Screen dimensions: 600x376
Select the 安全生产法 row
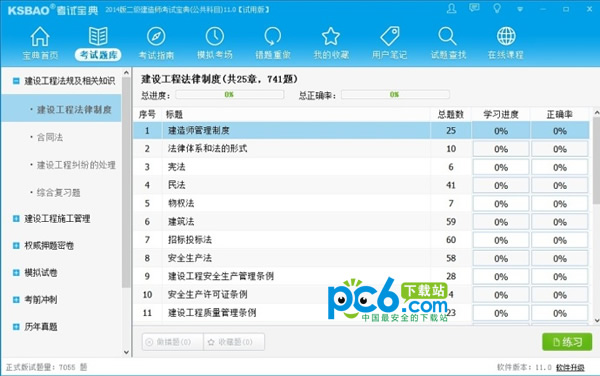click(361, 258)
